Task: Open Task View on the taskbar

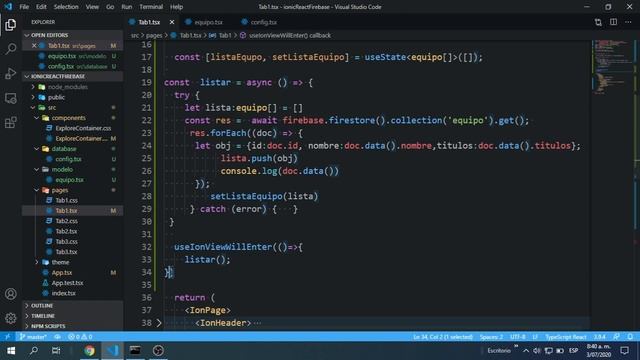Action: coord(56,351)
